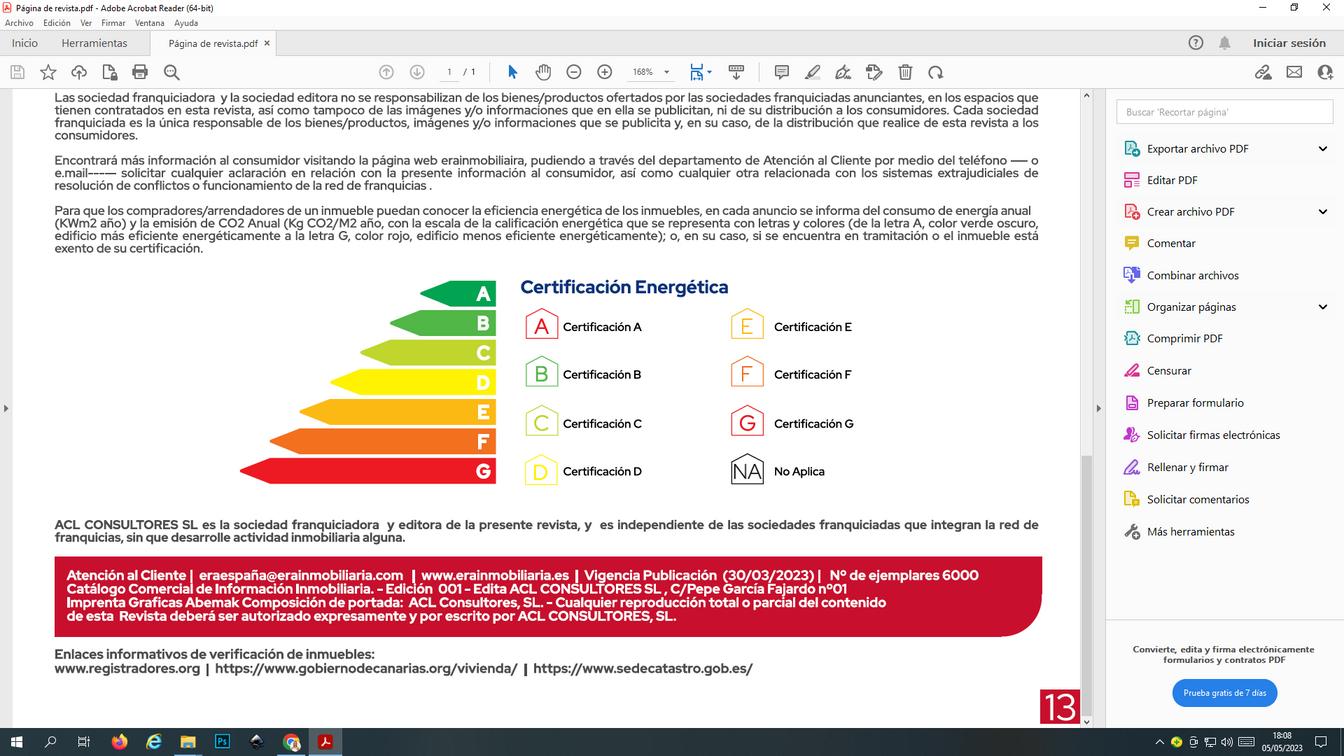Open File Explorer from the taskbar
The width and height of the screenshot is (1344, 756).
point(188,742)
